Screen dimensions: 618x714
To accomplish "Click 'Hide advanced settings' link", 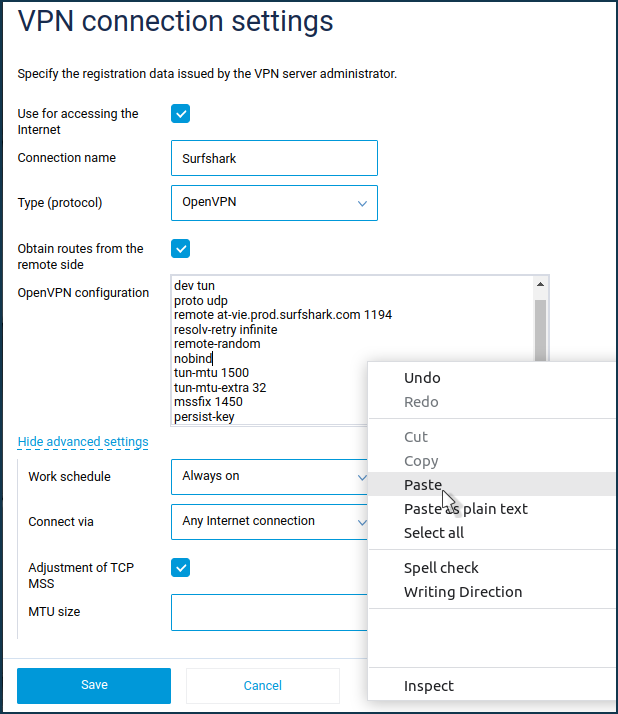I will click(83, 442).
